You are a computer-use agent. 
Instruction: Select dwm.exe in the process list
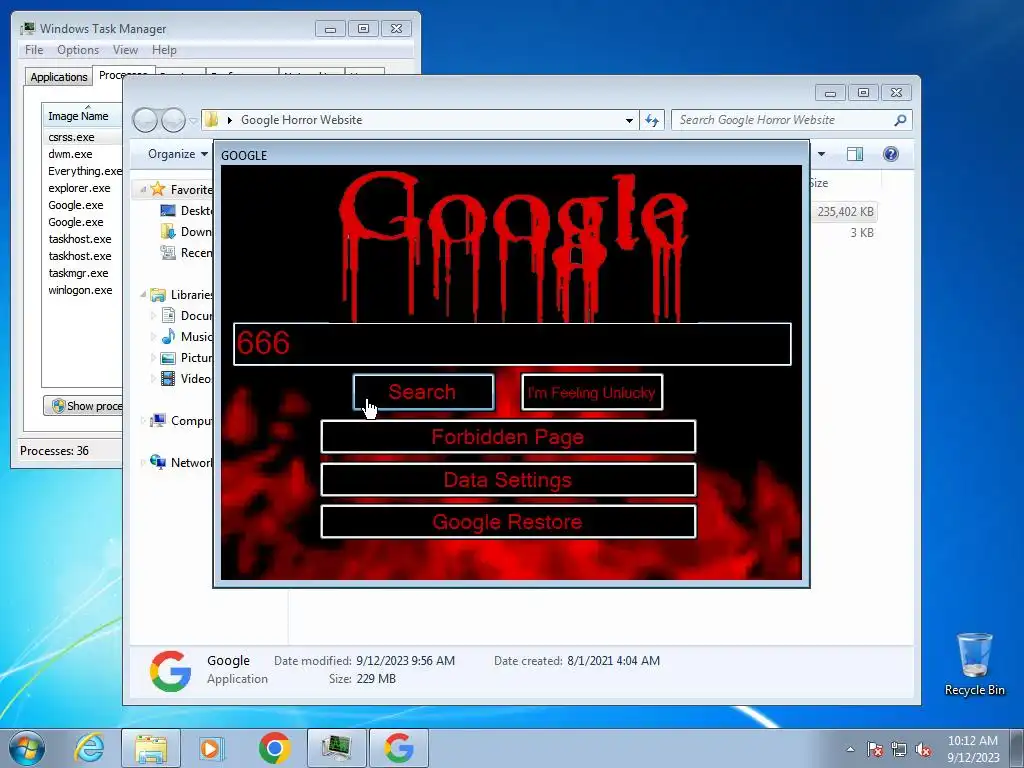coord(70,154)
